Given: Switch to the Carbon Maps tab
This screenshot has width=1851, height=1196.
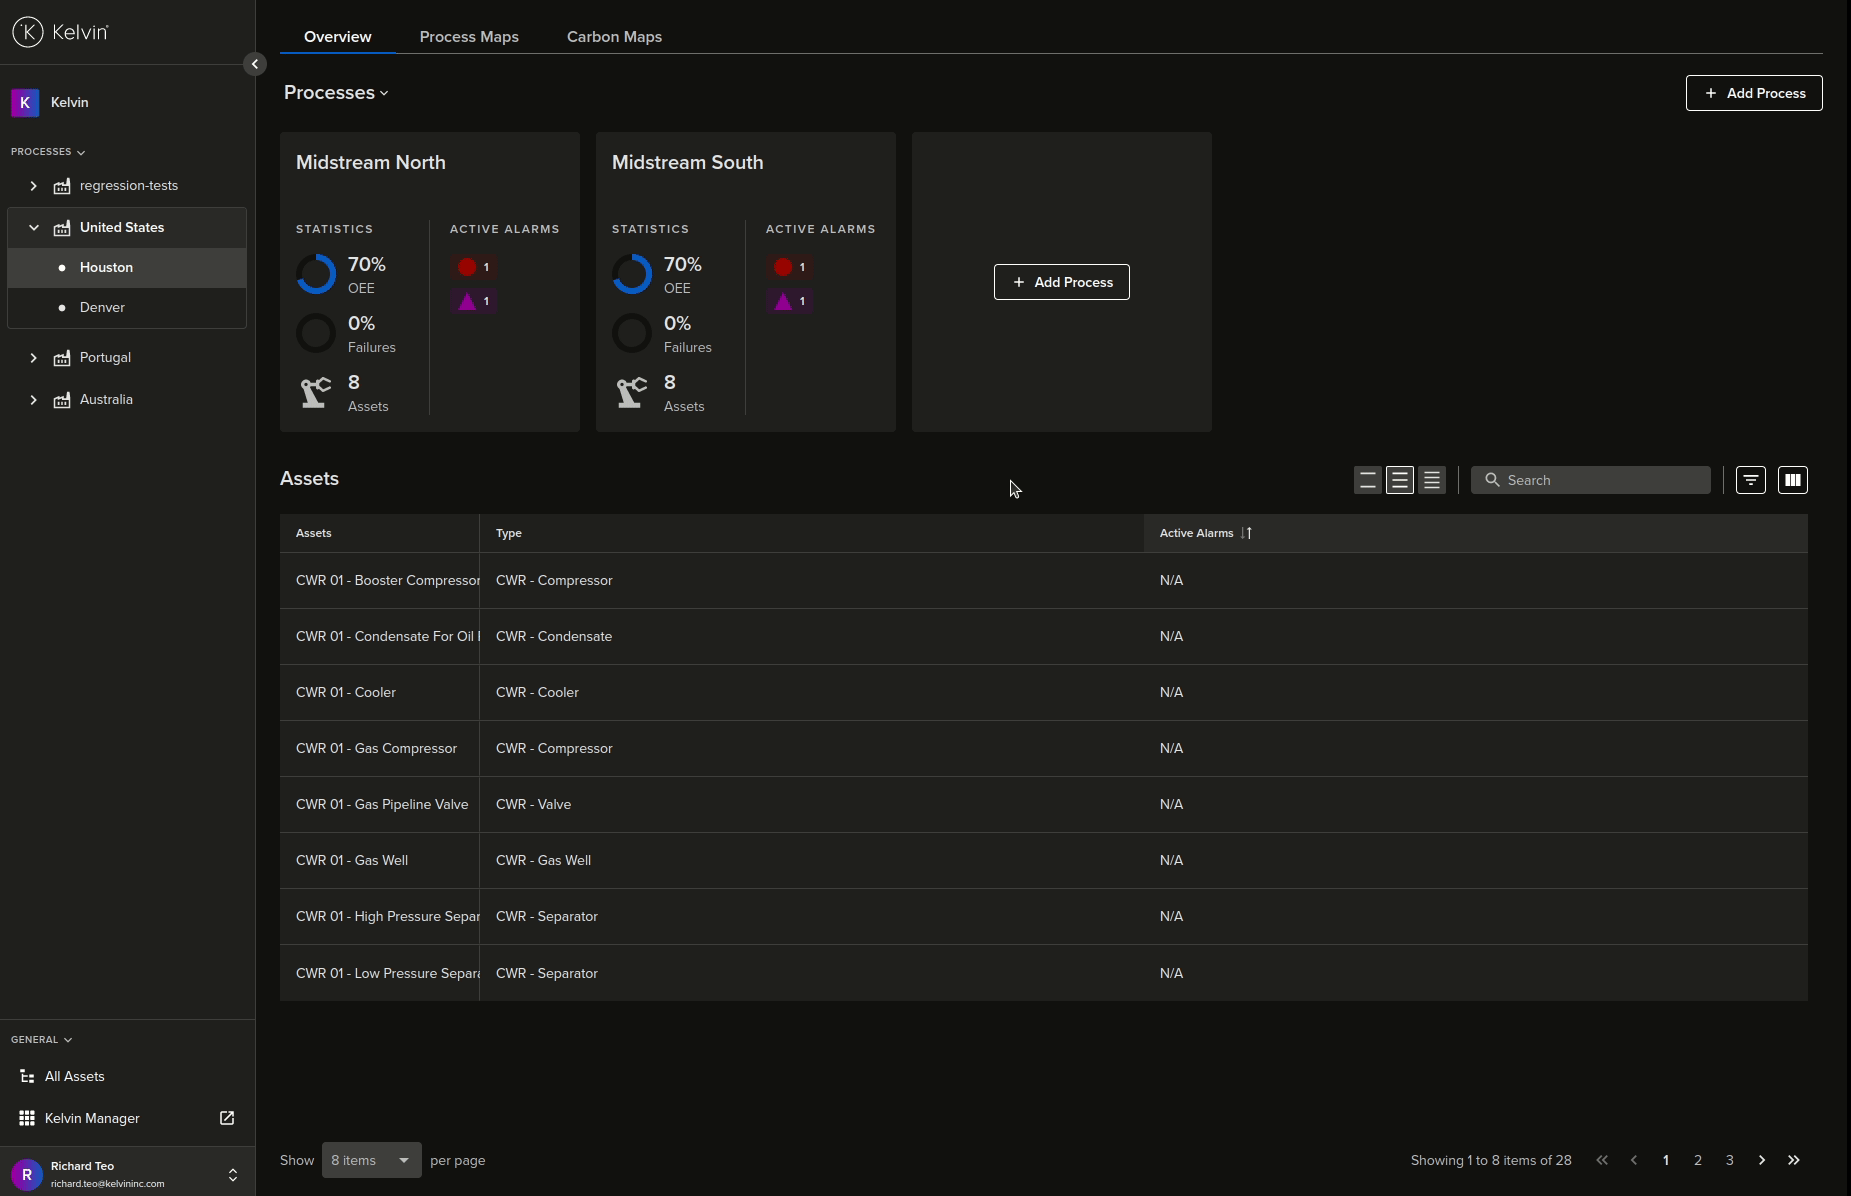Looking at the screenshot, I should 613,36.
